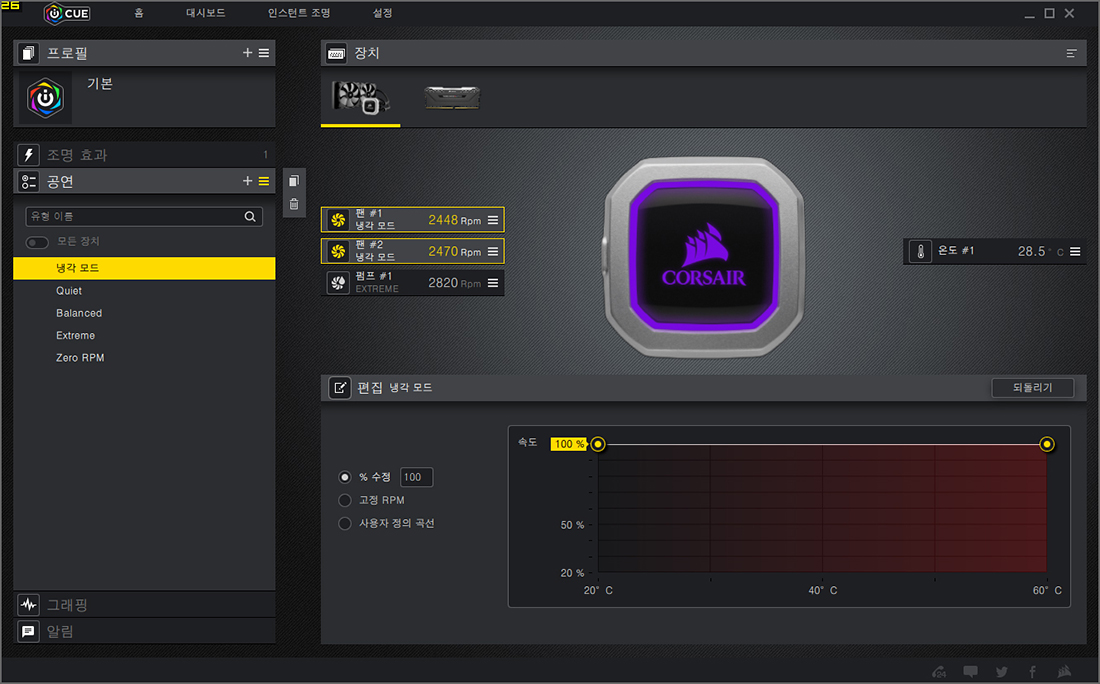Screen dimensions: 1100x684
Task: Select the 기본 profile icon
Action: coord(46,98)
